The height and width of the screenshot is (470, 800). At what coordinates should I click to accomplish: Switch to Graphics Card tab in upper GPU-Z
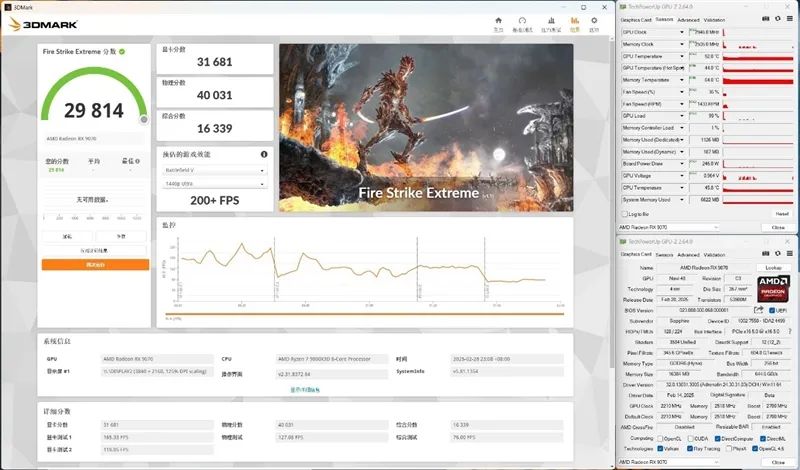point(636,20)
